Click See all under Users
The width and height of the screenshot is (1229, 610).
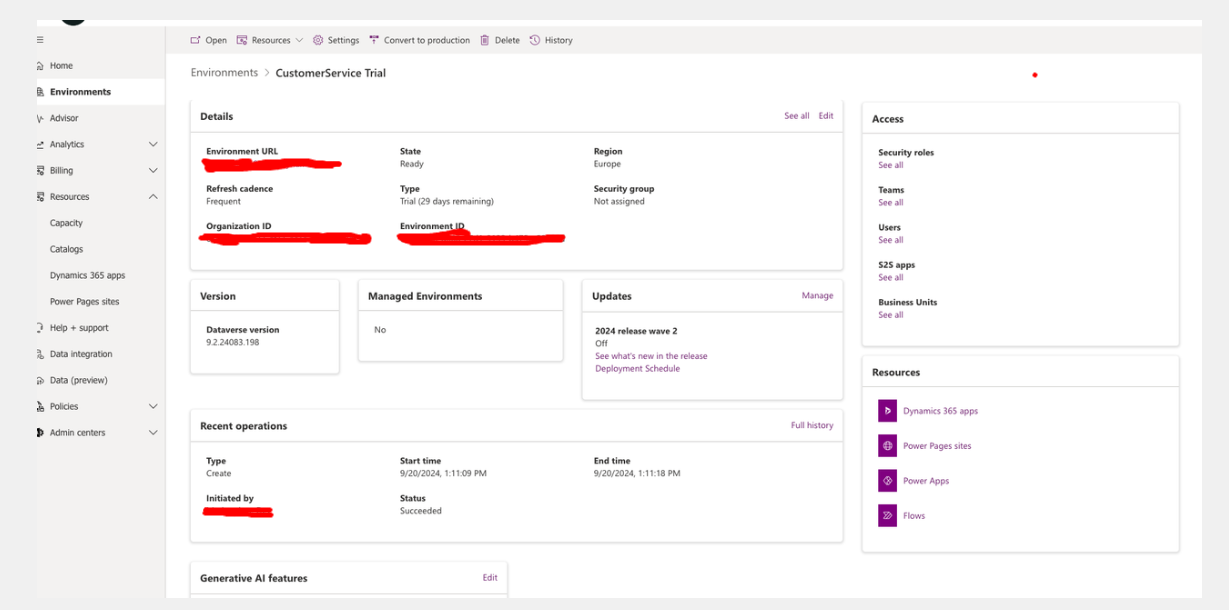pos(890,240)
